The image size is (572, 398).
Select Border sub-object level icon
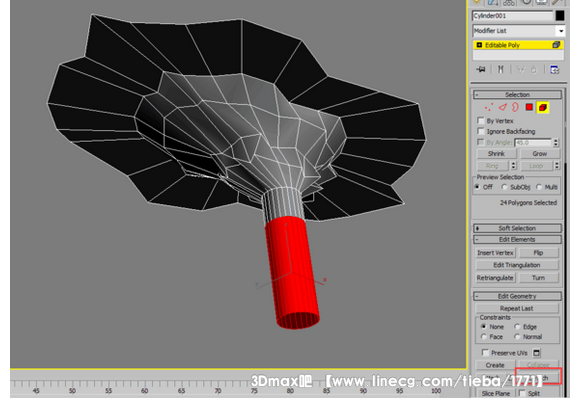(515, 107)
